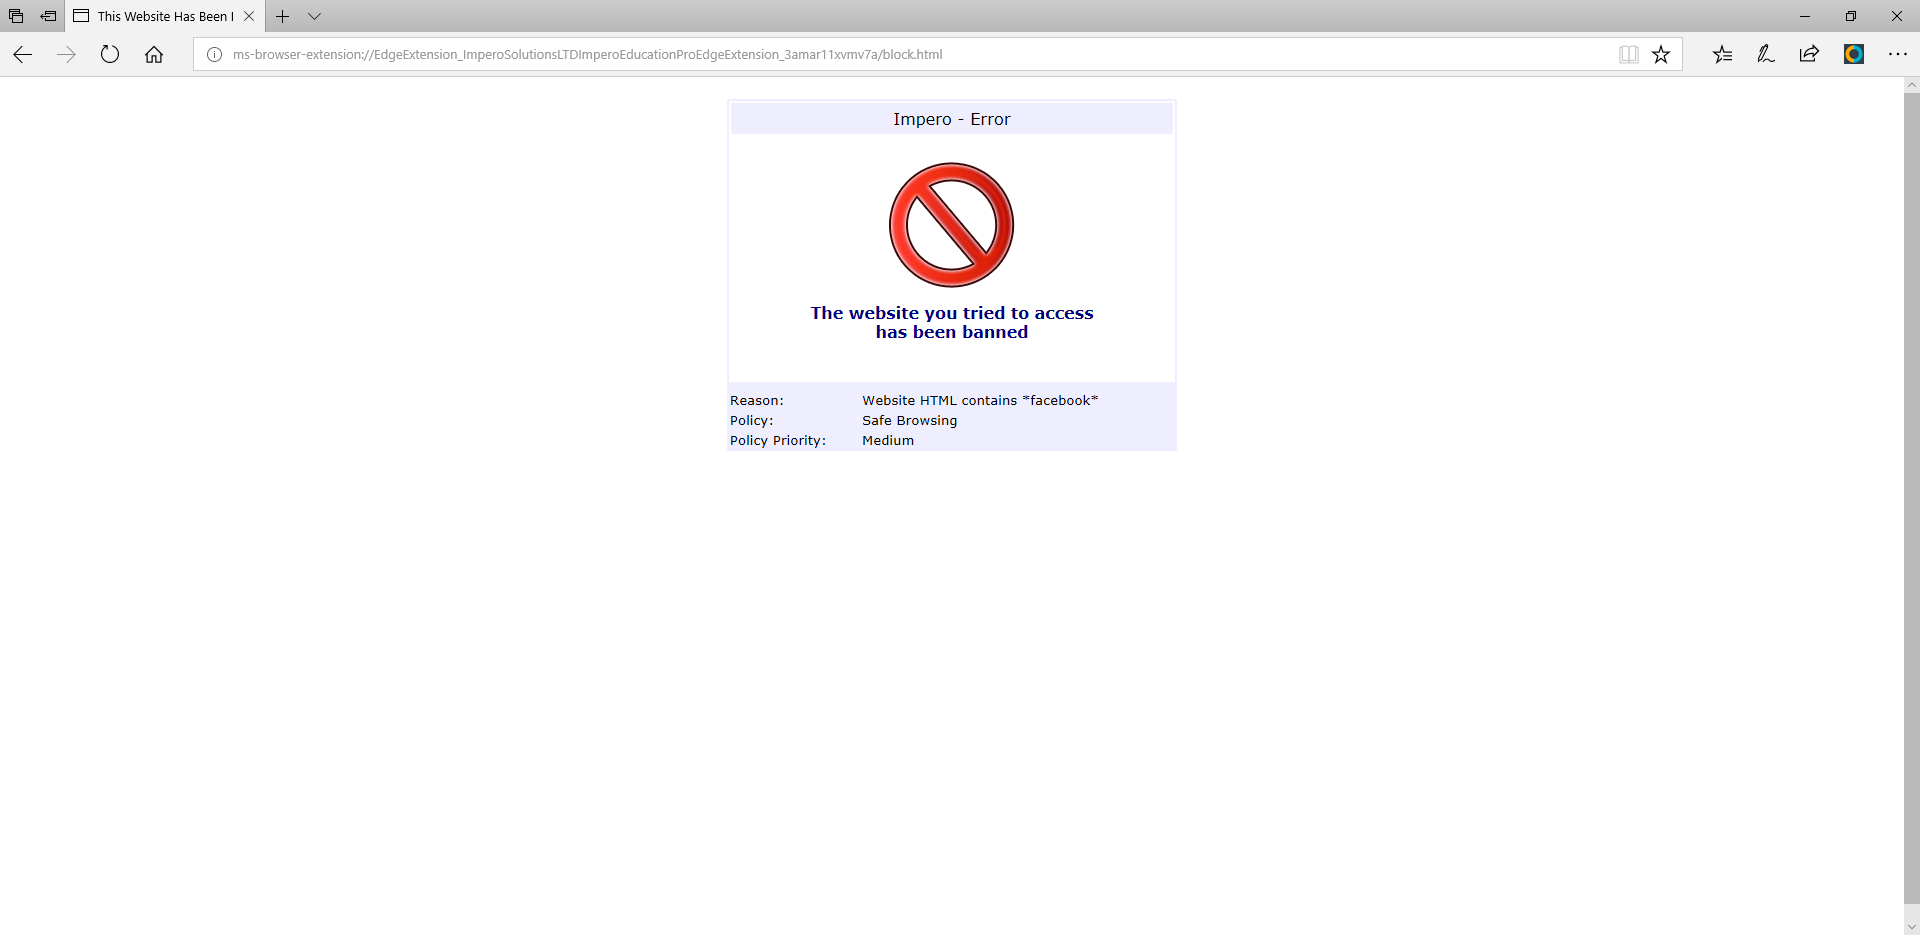This screenshot has height=935, width=1920.
Task: Open Edge Settings and more menu
Action: tap(1898, 55)
